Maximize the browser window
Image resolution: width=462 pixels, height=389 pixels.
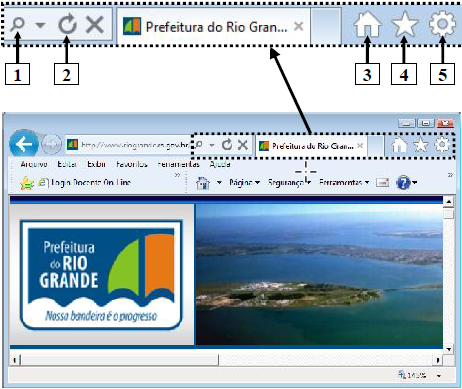[426, 123]
